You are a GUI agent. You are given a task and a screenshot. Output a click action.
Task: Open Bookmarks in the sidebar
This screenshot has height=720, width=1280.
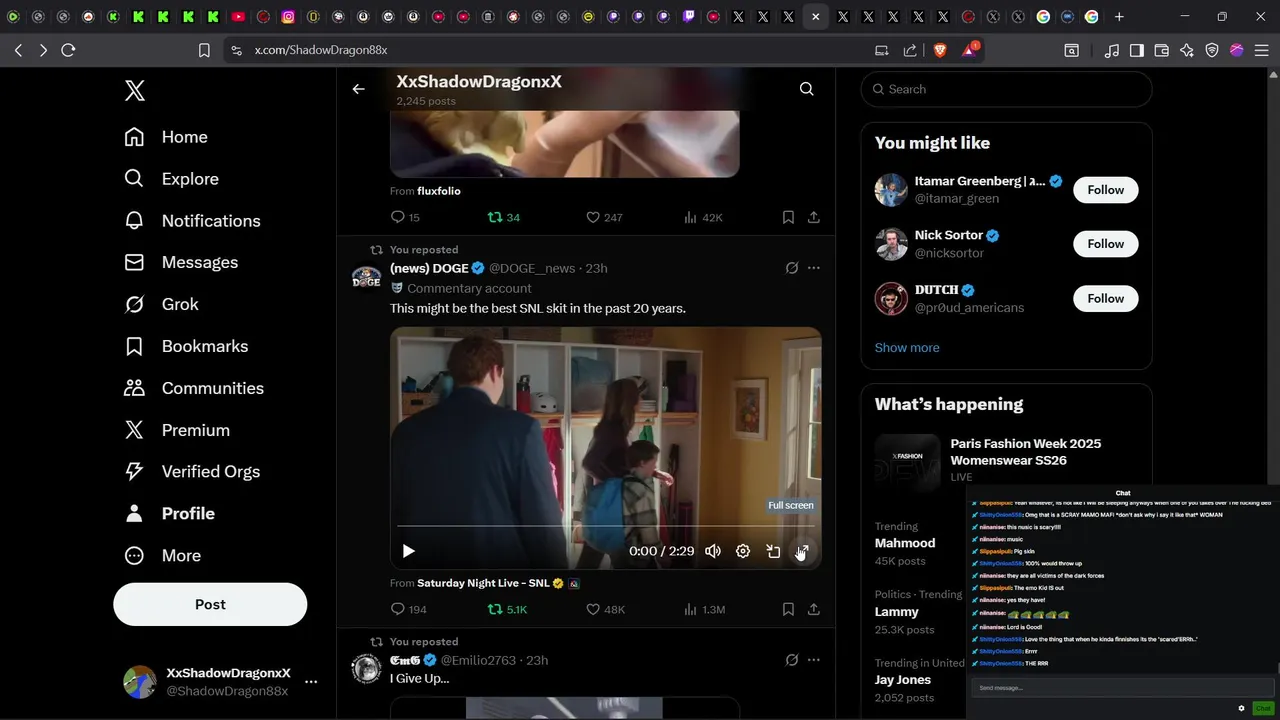(x=186, y=346)
